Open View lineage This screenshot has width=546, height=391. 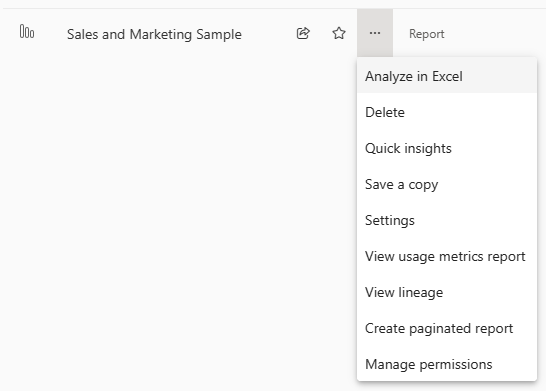click(447, 292)
